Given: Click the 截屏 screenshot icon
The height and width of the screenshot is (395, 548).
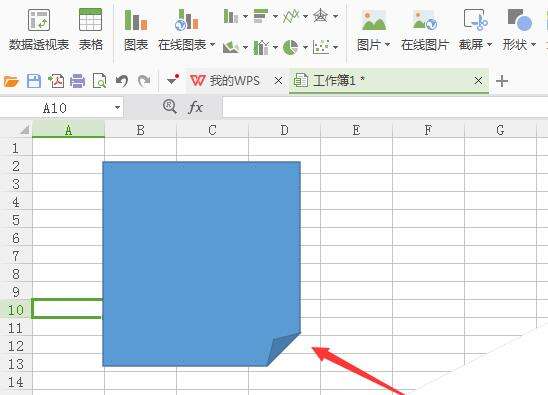Looking at the screenshot, I should tap(475, 19).
